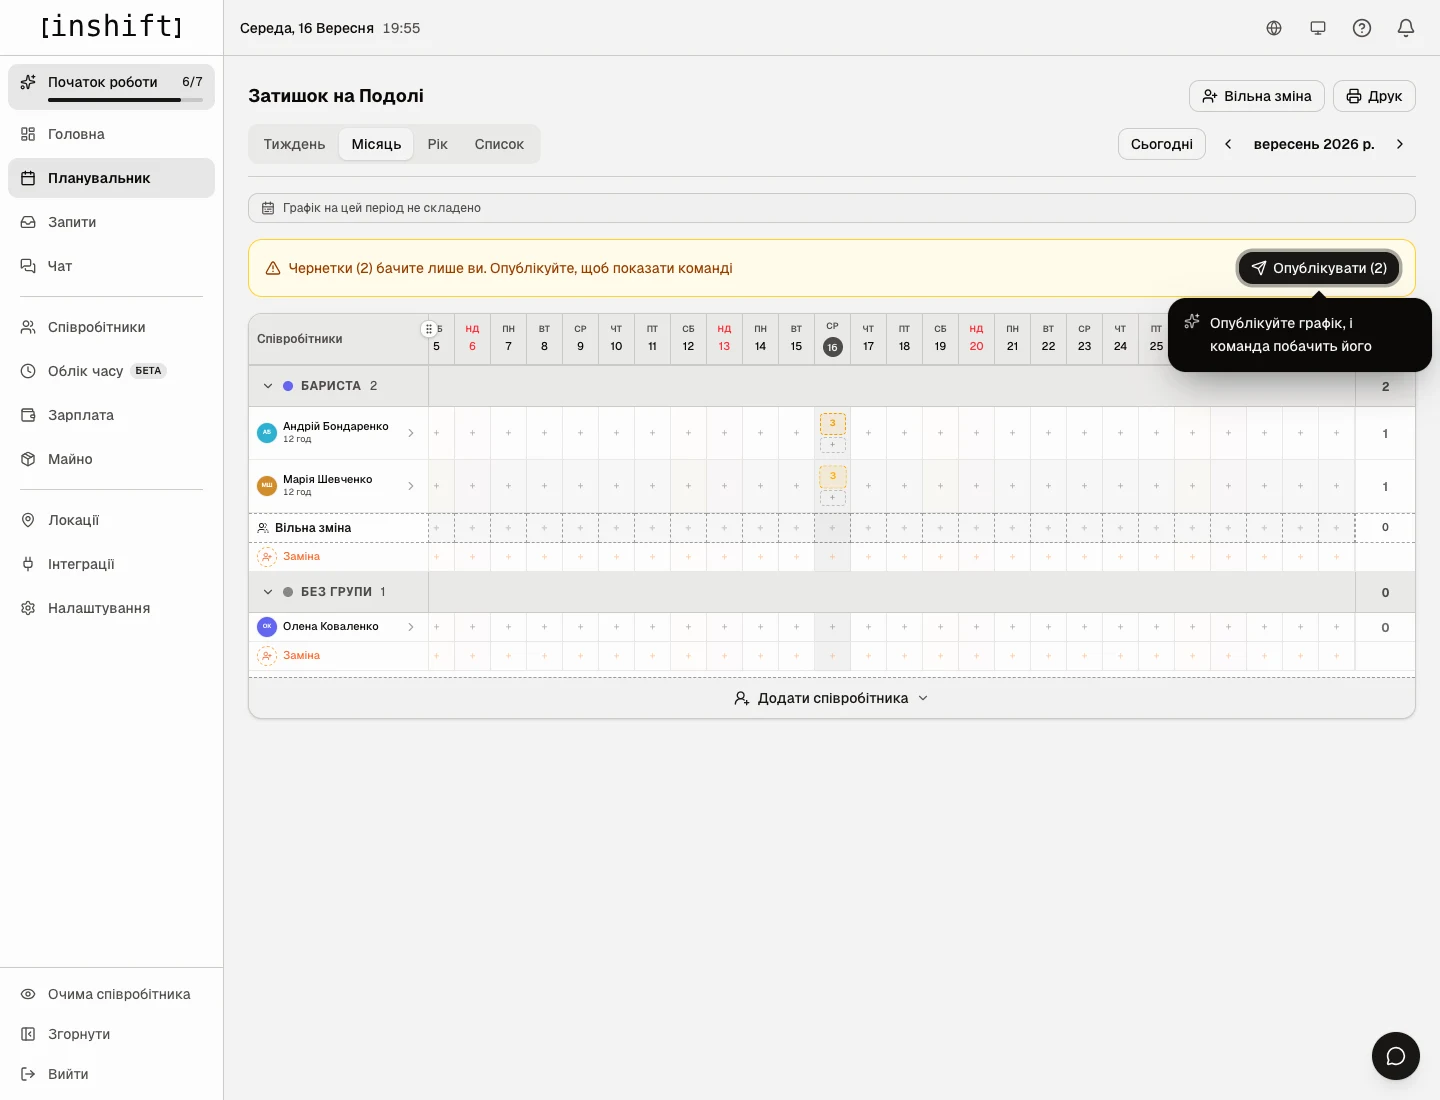The width and height of the screenshot is (1440, 1100).
Task: Click Андрій Бондаренко's avatar
Action: pyautogui.click(x=267, y=433)
